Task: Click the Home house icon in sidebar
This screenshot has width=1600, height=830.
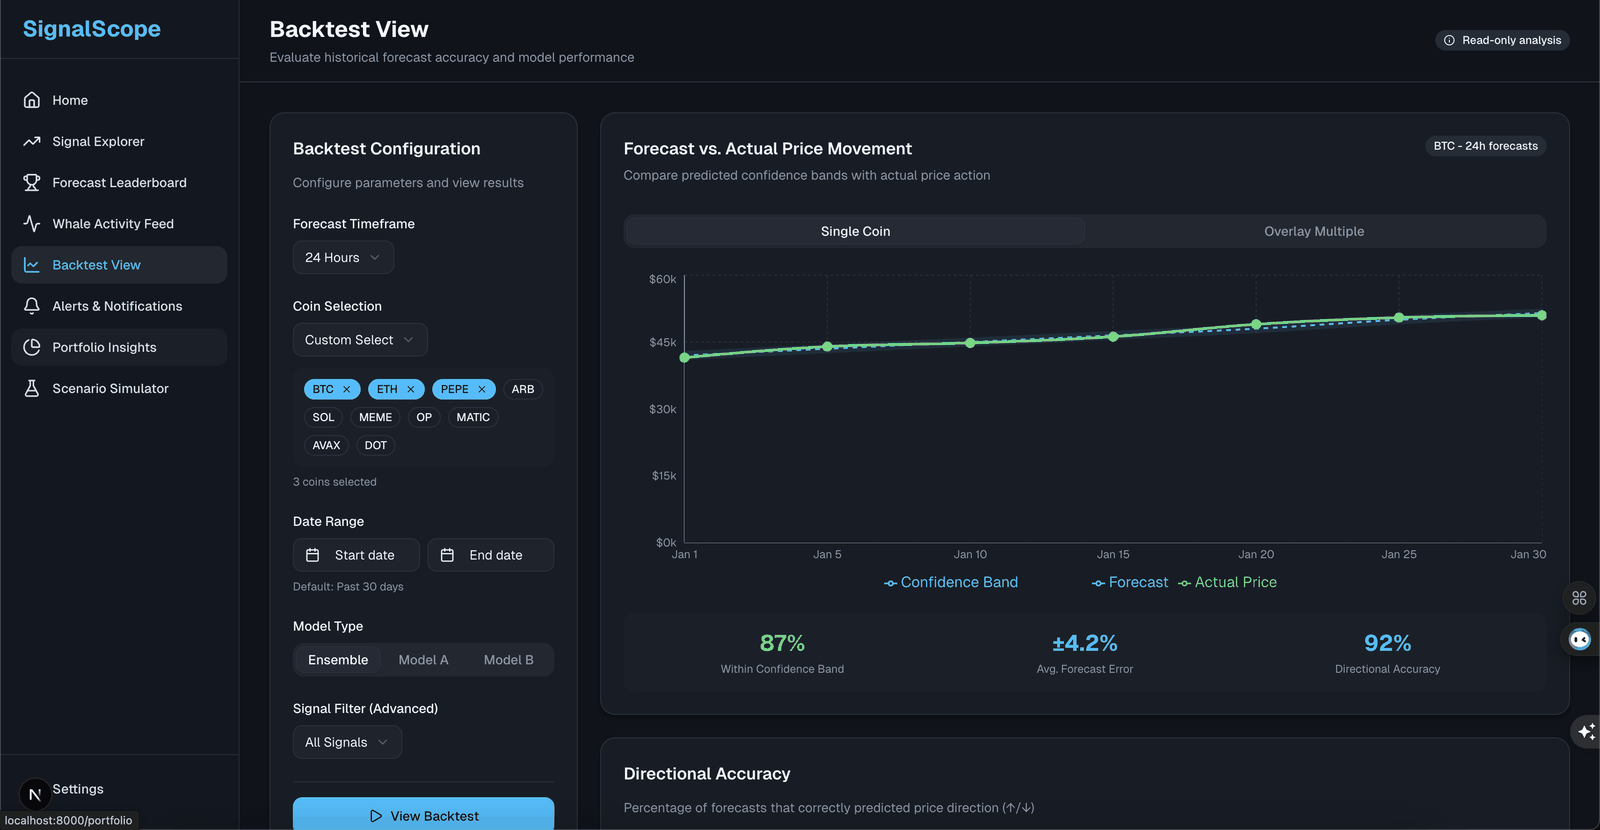Action: [x=32, y=100]
